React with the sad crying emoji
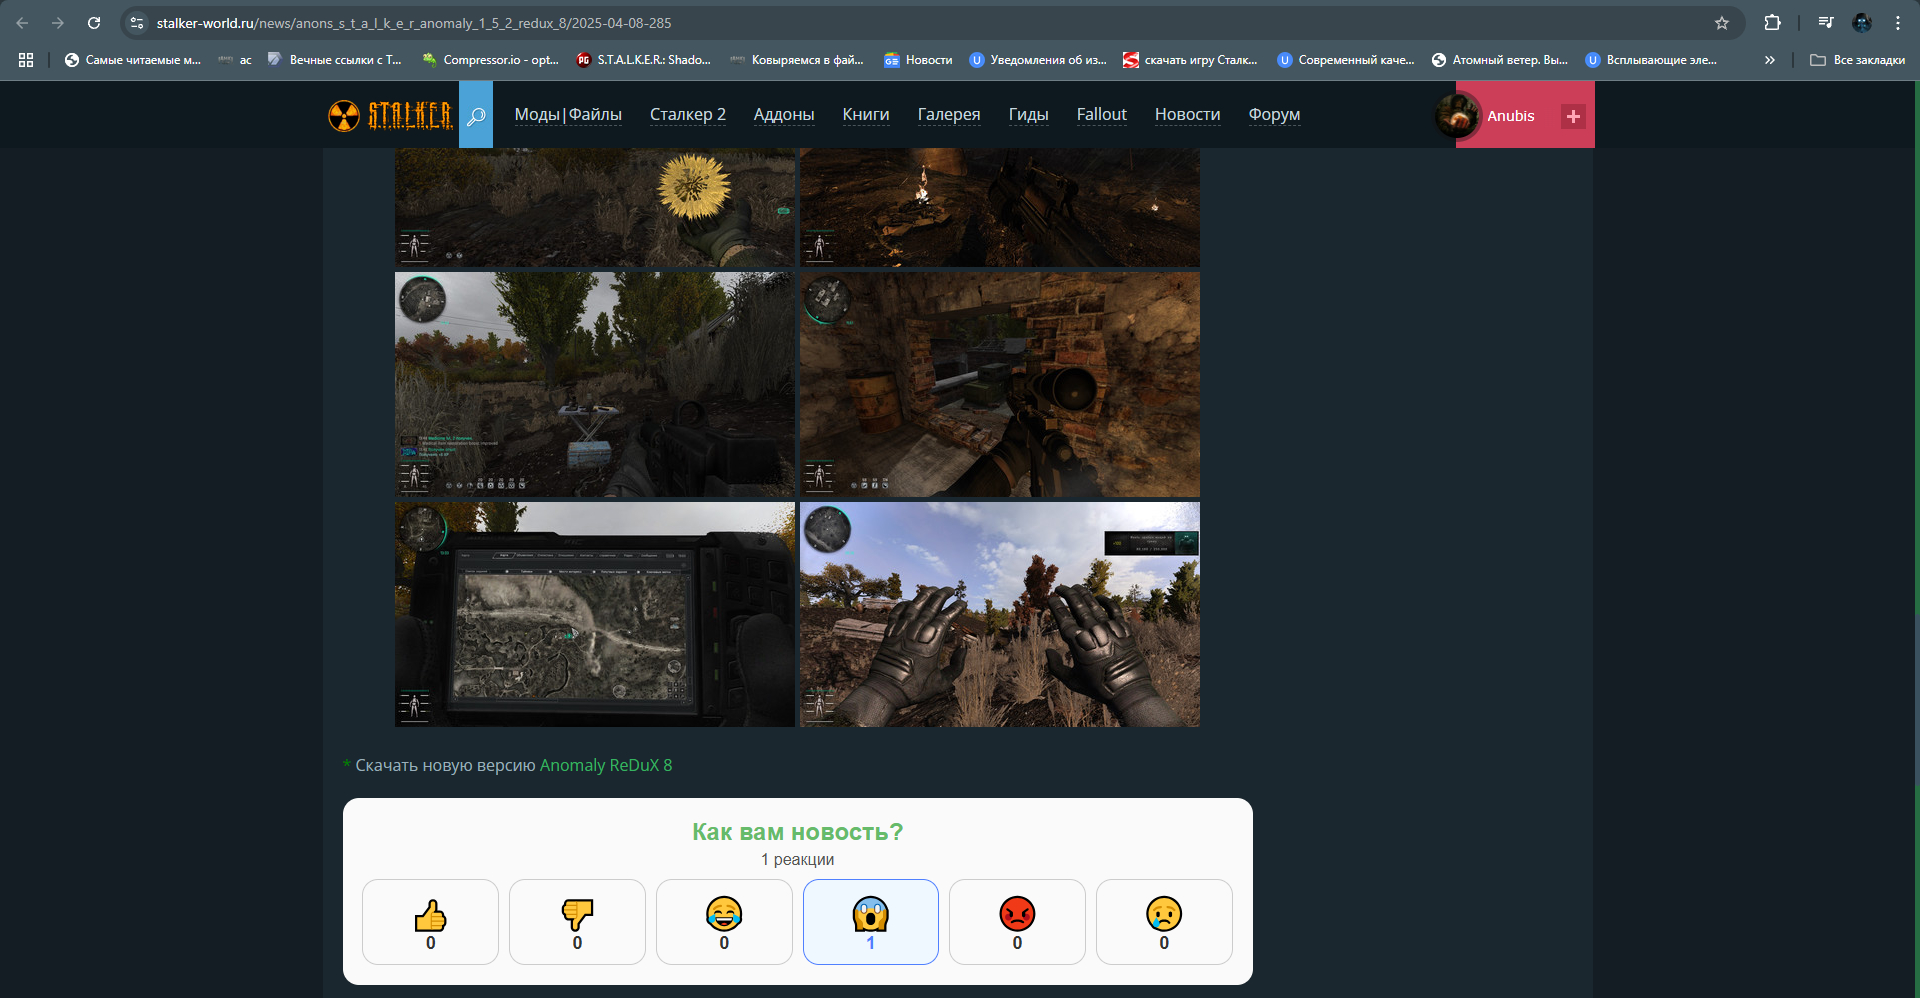 1164,922
